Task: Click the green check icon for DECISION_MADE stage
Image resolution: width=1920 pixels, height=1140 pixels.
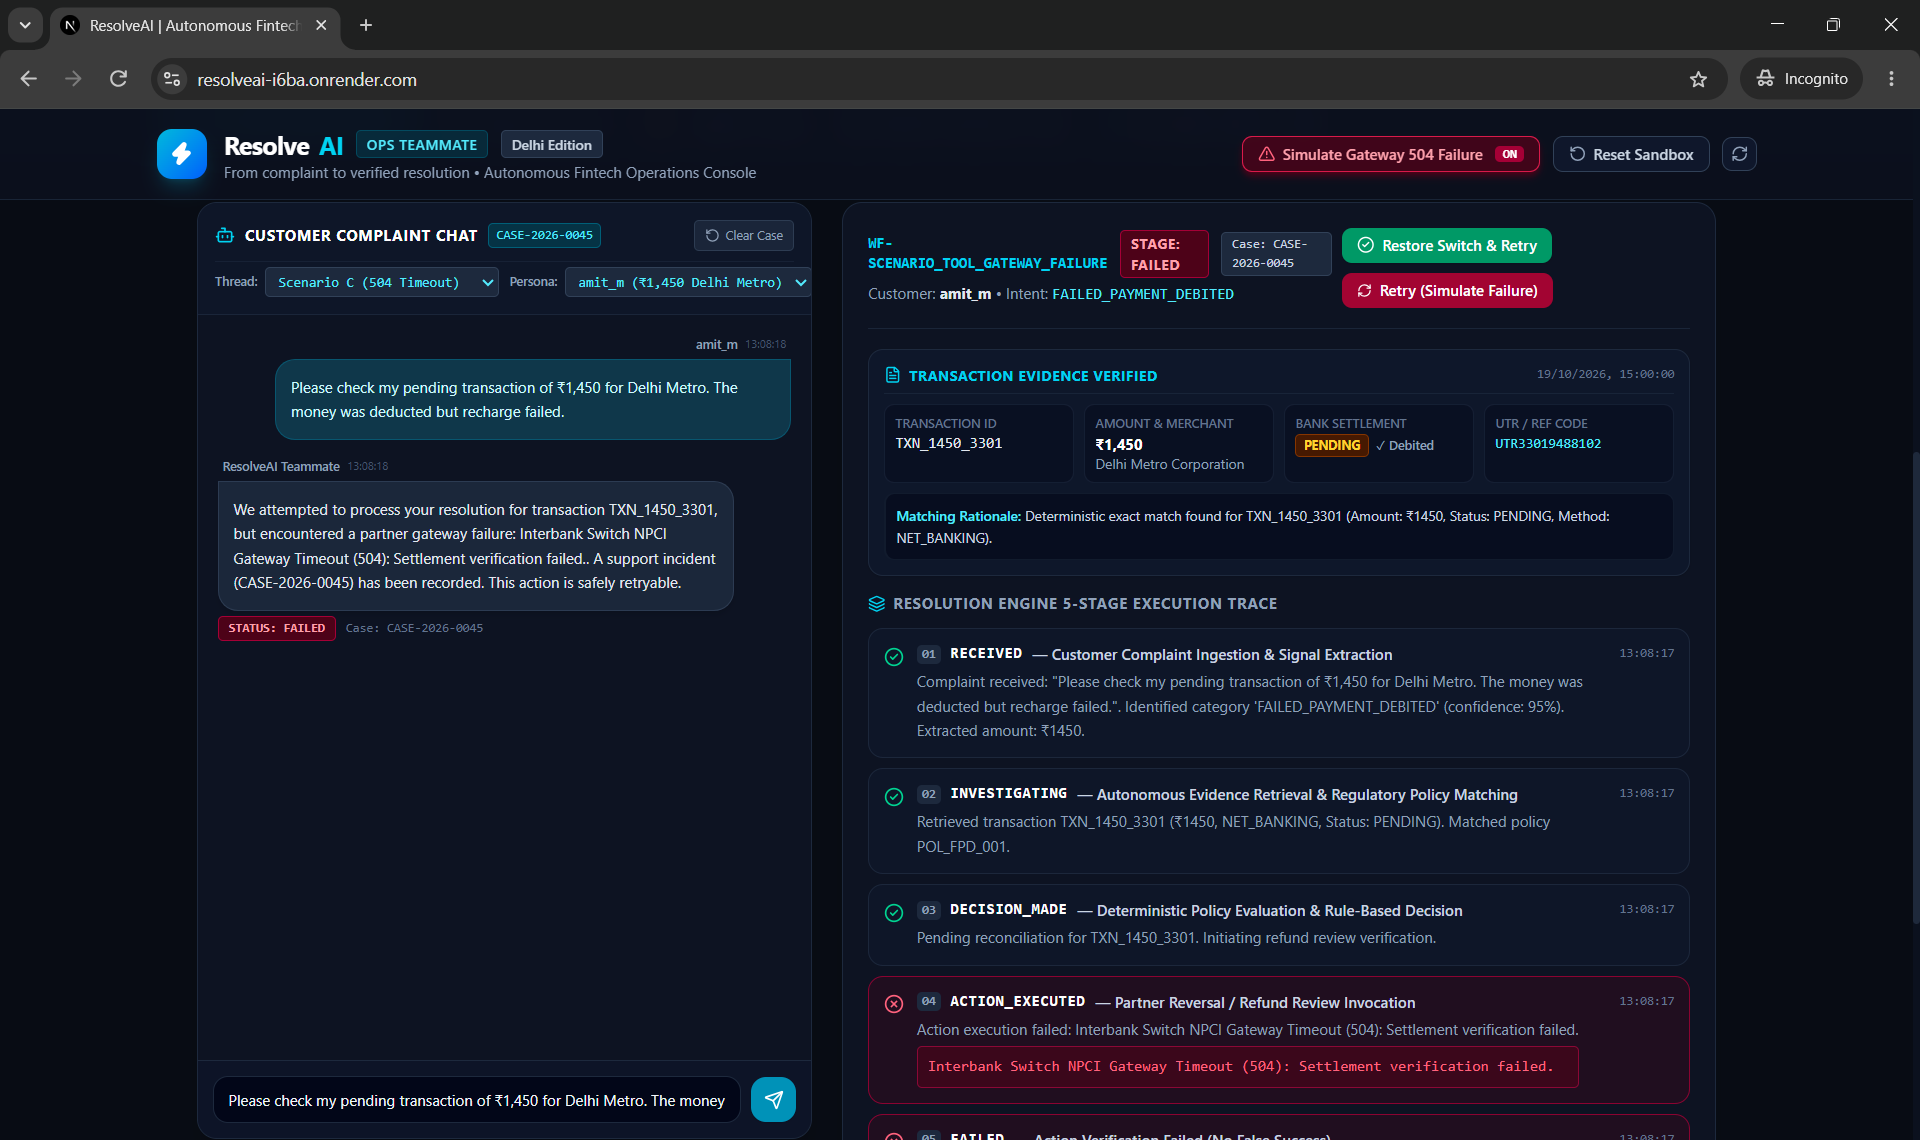Action: pos(894,912)
